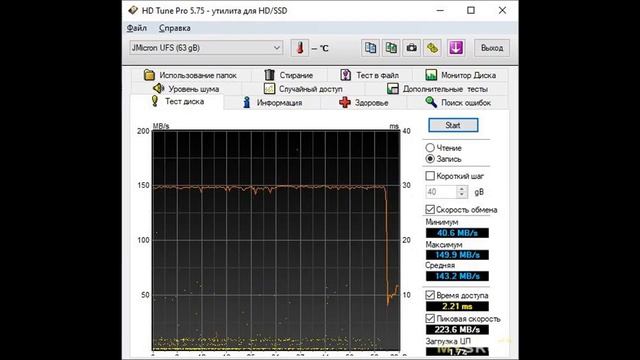The width and height of the screenshot is (640, 360).
Task: Minimize the HD Tune Pro window
Action: pyautogui.click(x=440, y=11)
